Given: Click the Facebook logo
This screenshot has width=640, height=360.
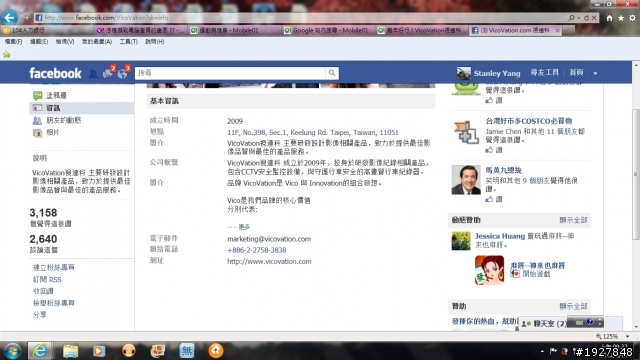Looking at the screenshot, I should [x=55, y=73].
